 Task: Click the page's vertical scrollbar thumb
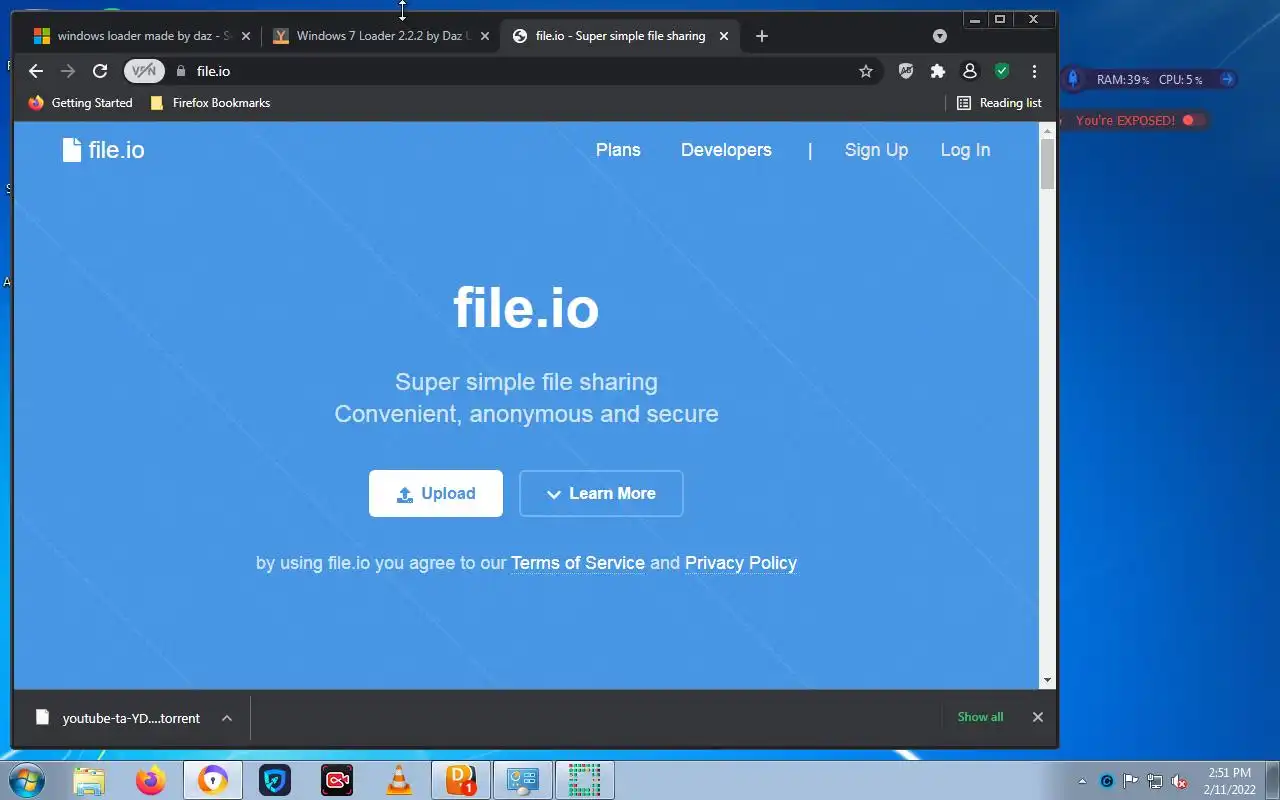[x=1048, y=164]
